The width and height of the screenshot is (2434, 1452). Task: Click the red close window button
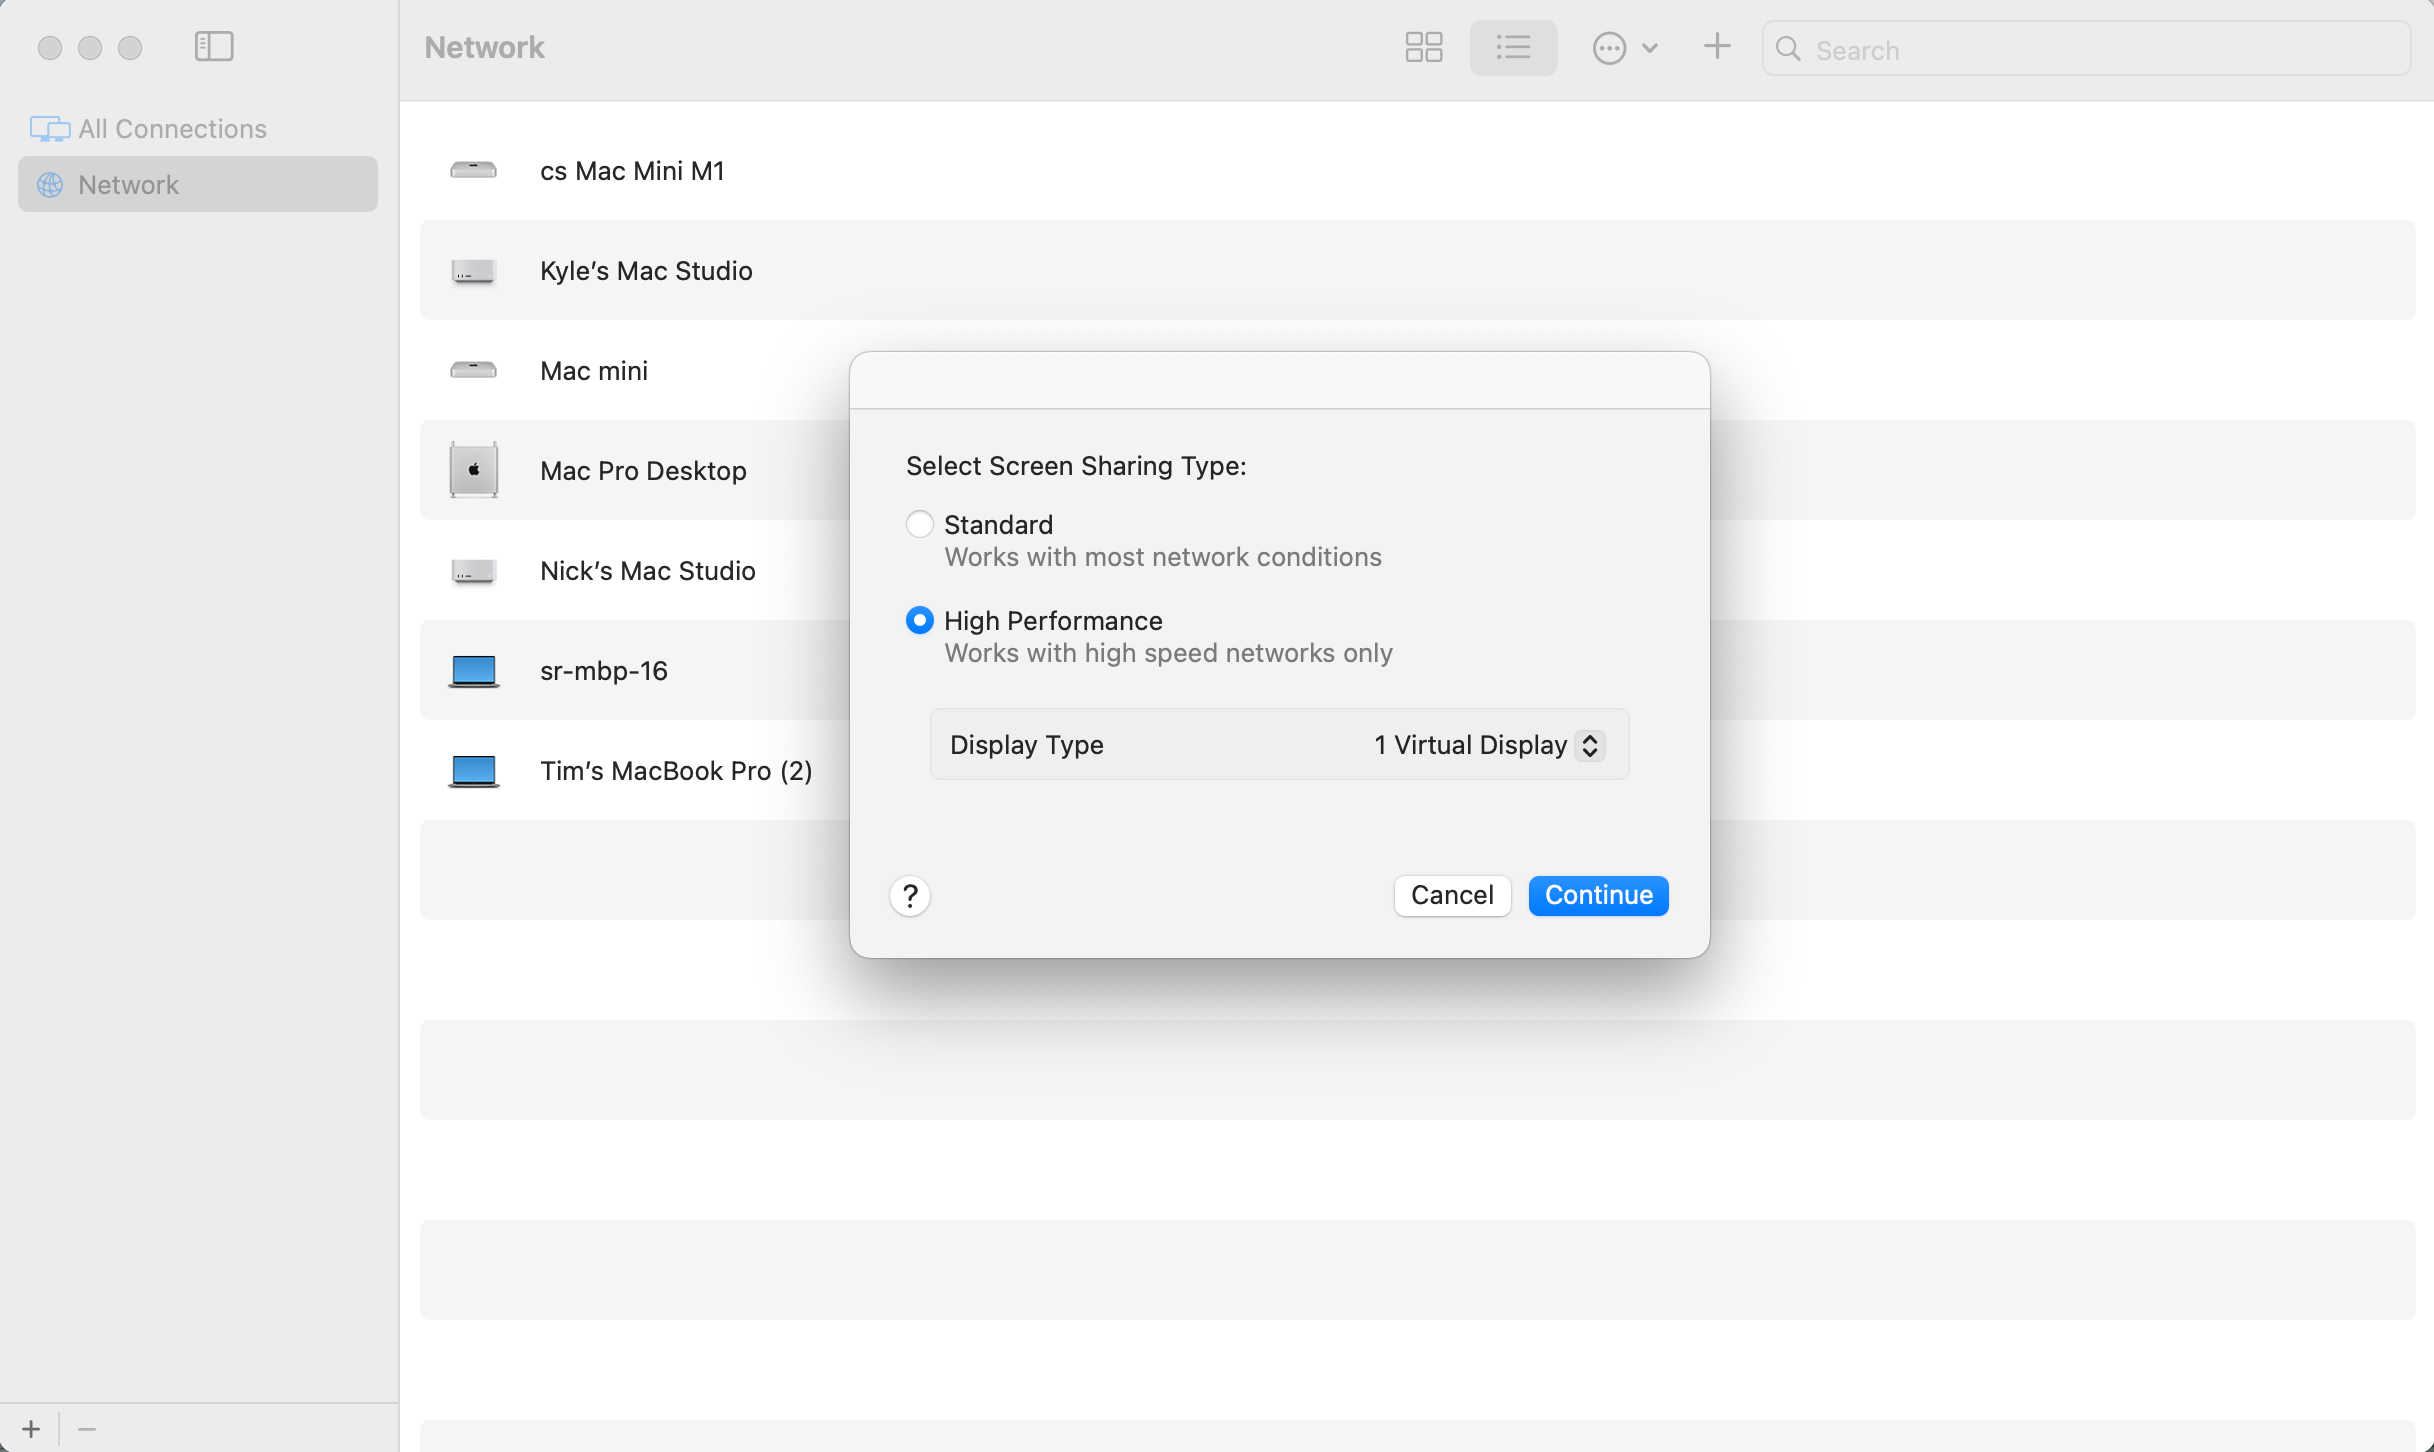pos(50,47)
